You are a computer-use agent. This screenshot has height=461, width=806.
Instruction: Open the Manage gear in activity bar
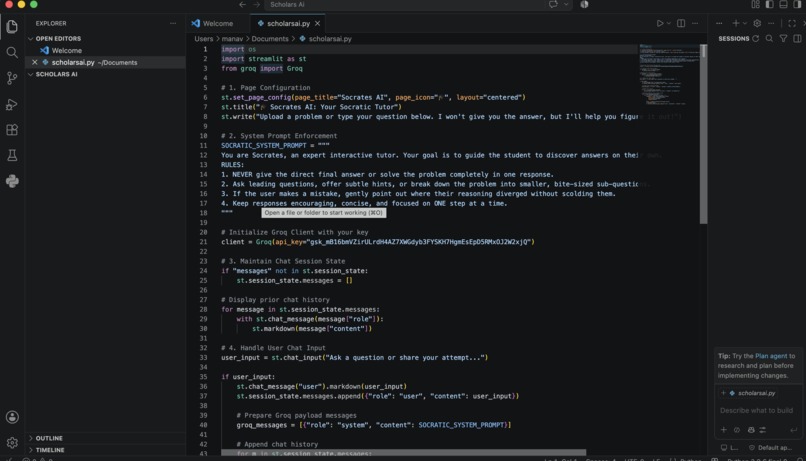click(x=12, y=442)
